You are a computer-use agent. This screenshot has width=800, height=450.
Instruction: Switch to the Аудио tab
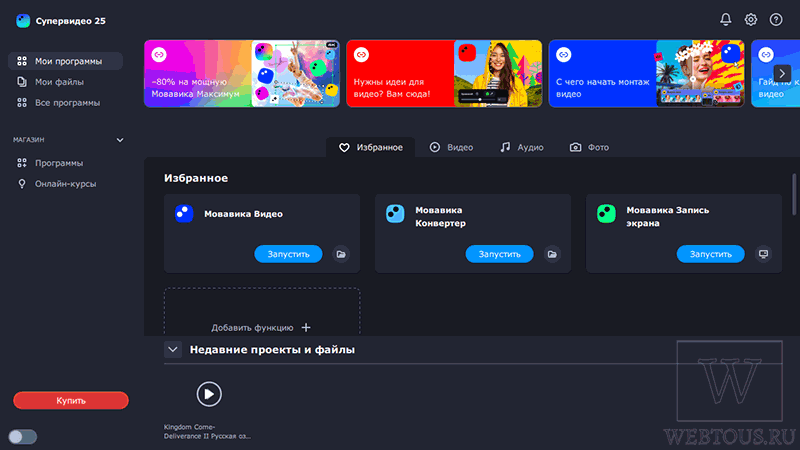click(521, 147)
